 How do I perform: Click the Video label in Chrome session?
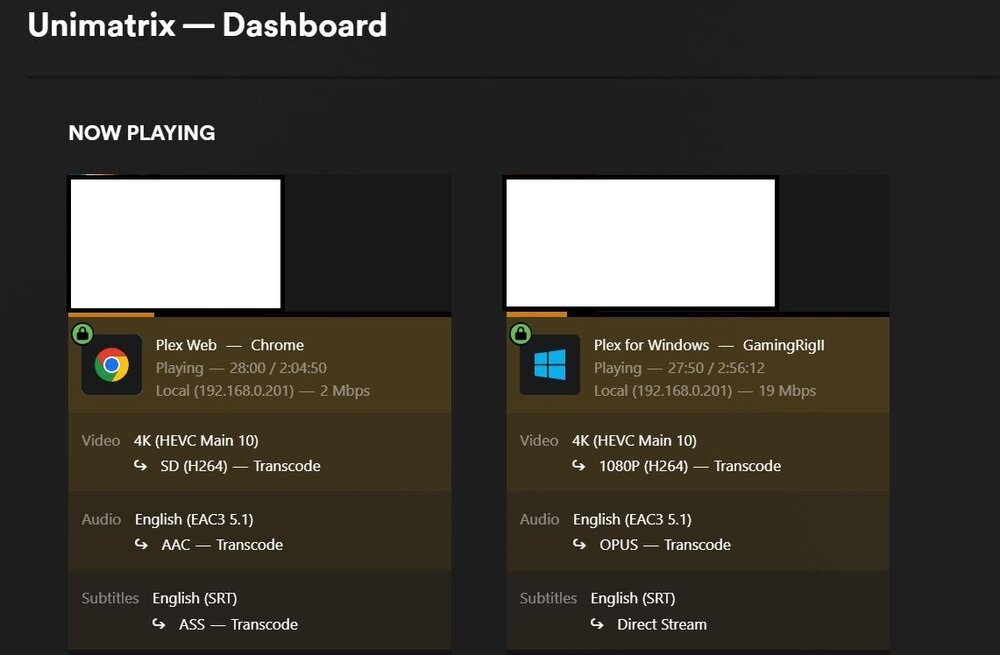pyautogui.click(x=101, y=441)
